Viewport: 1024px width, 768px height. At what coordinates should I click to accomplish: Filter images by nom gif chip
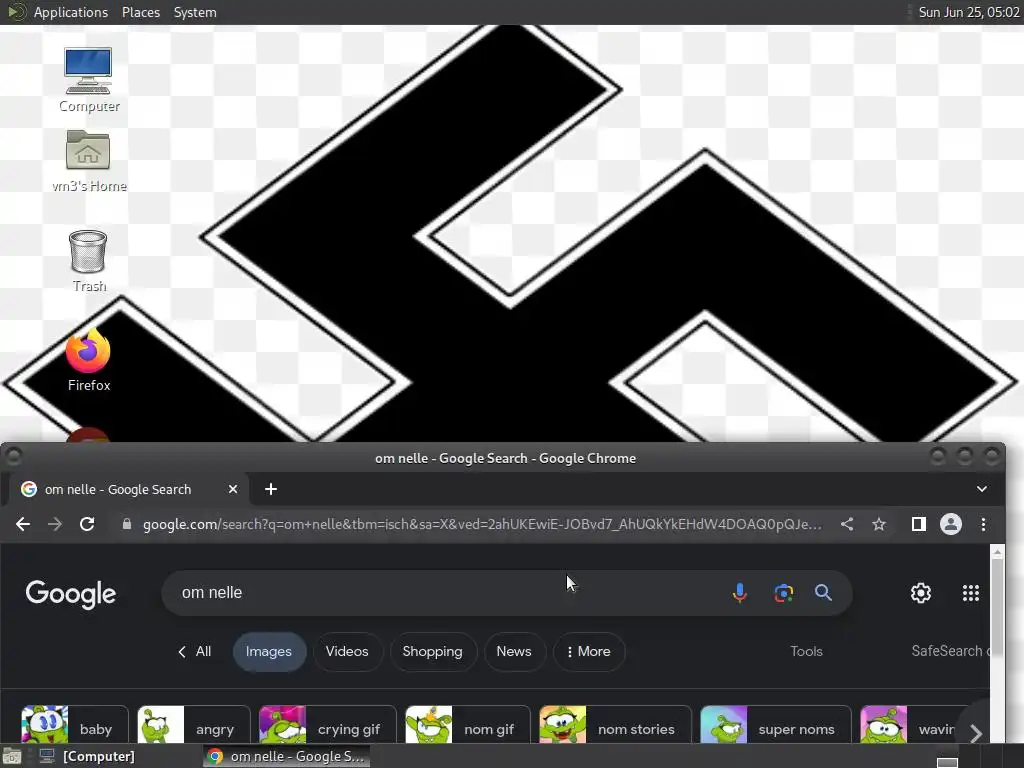point(468,725)
